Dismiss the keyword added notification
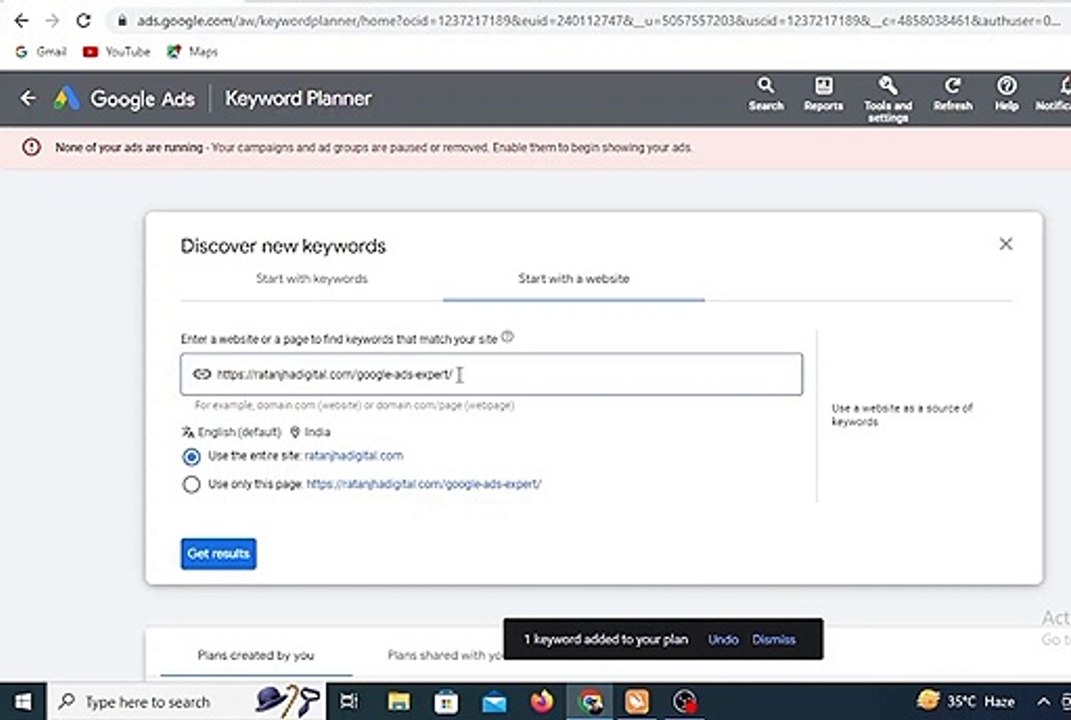The image size is (1071, 720). click(x=774, y=639)
